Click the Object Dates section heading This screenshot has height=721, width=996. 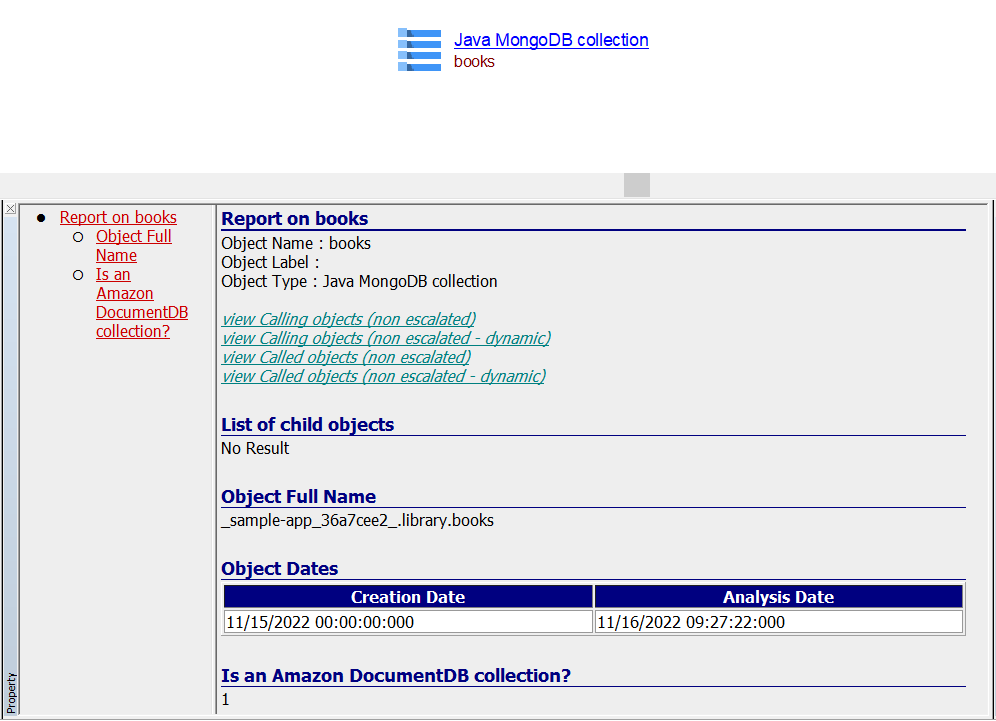(279, 568)
